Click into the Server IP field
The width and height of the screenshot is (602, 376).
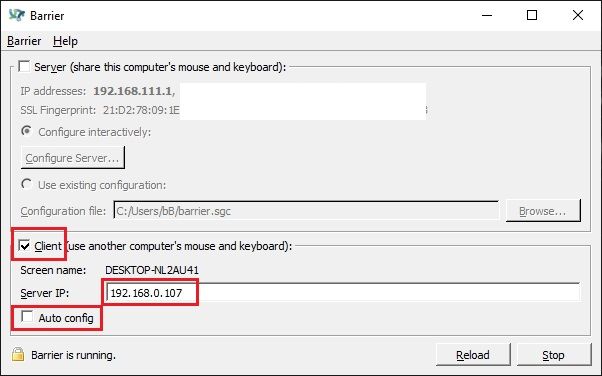(x=342, y=293)
